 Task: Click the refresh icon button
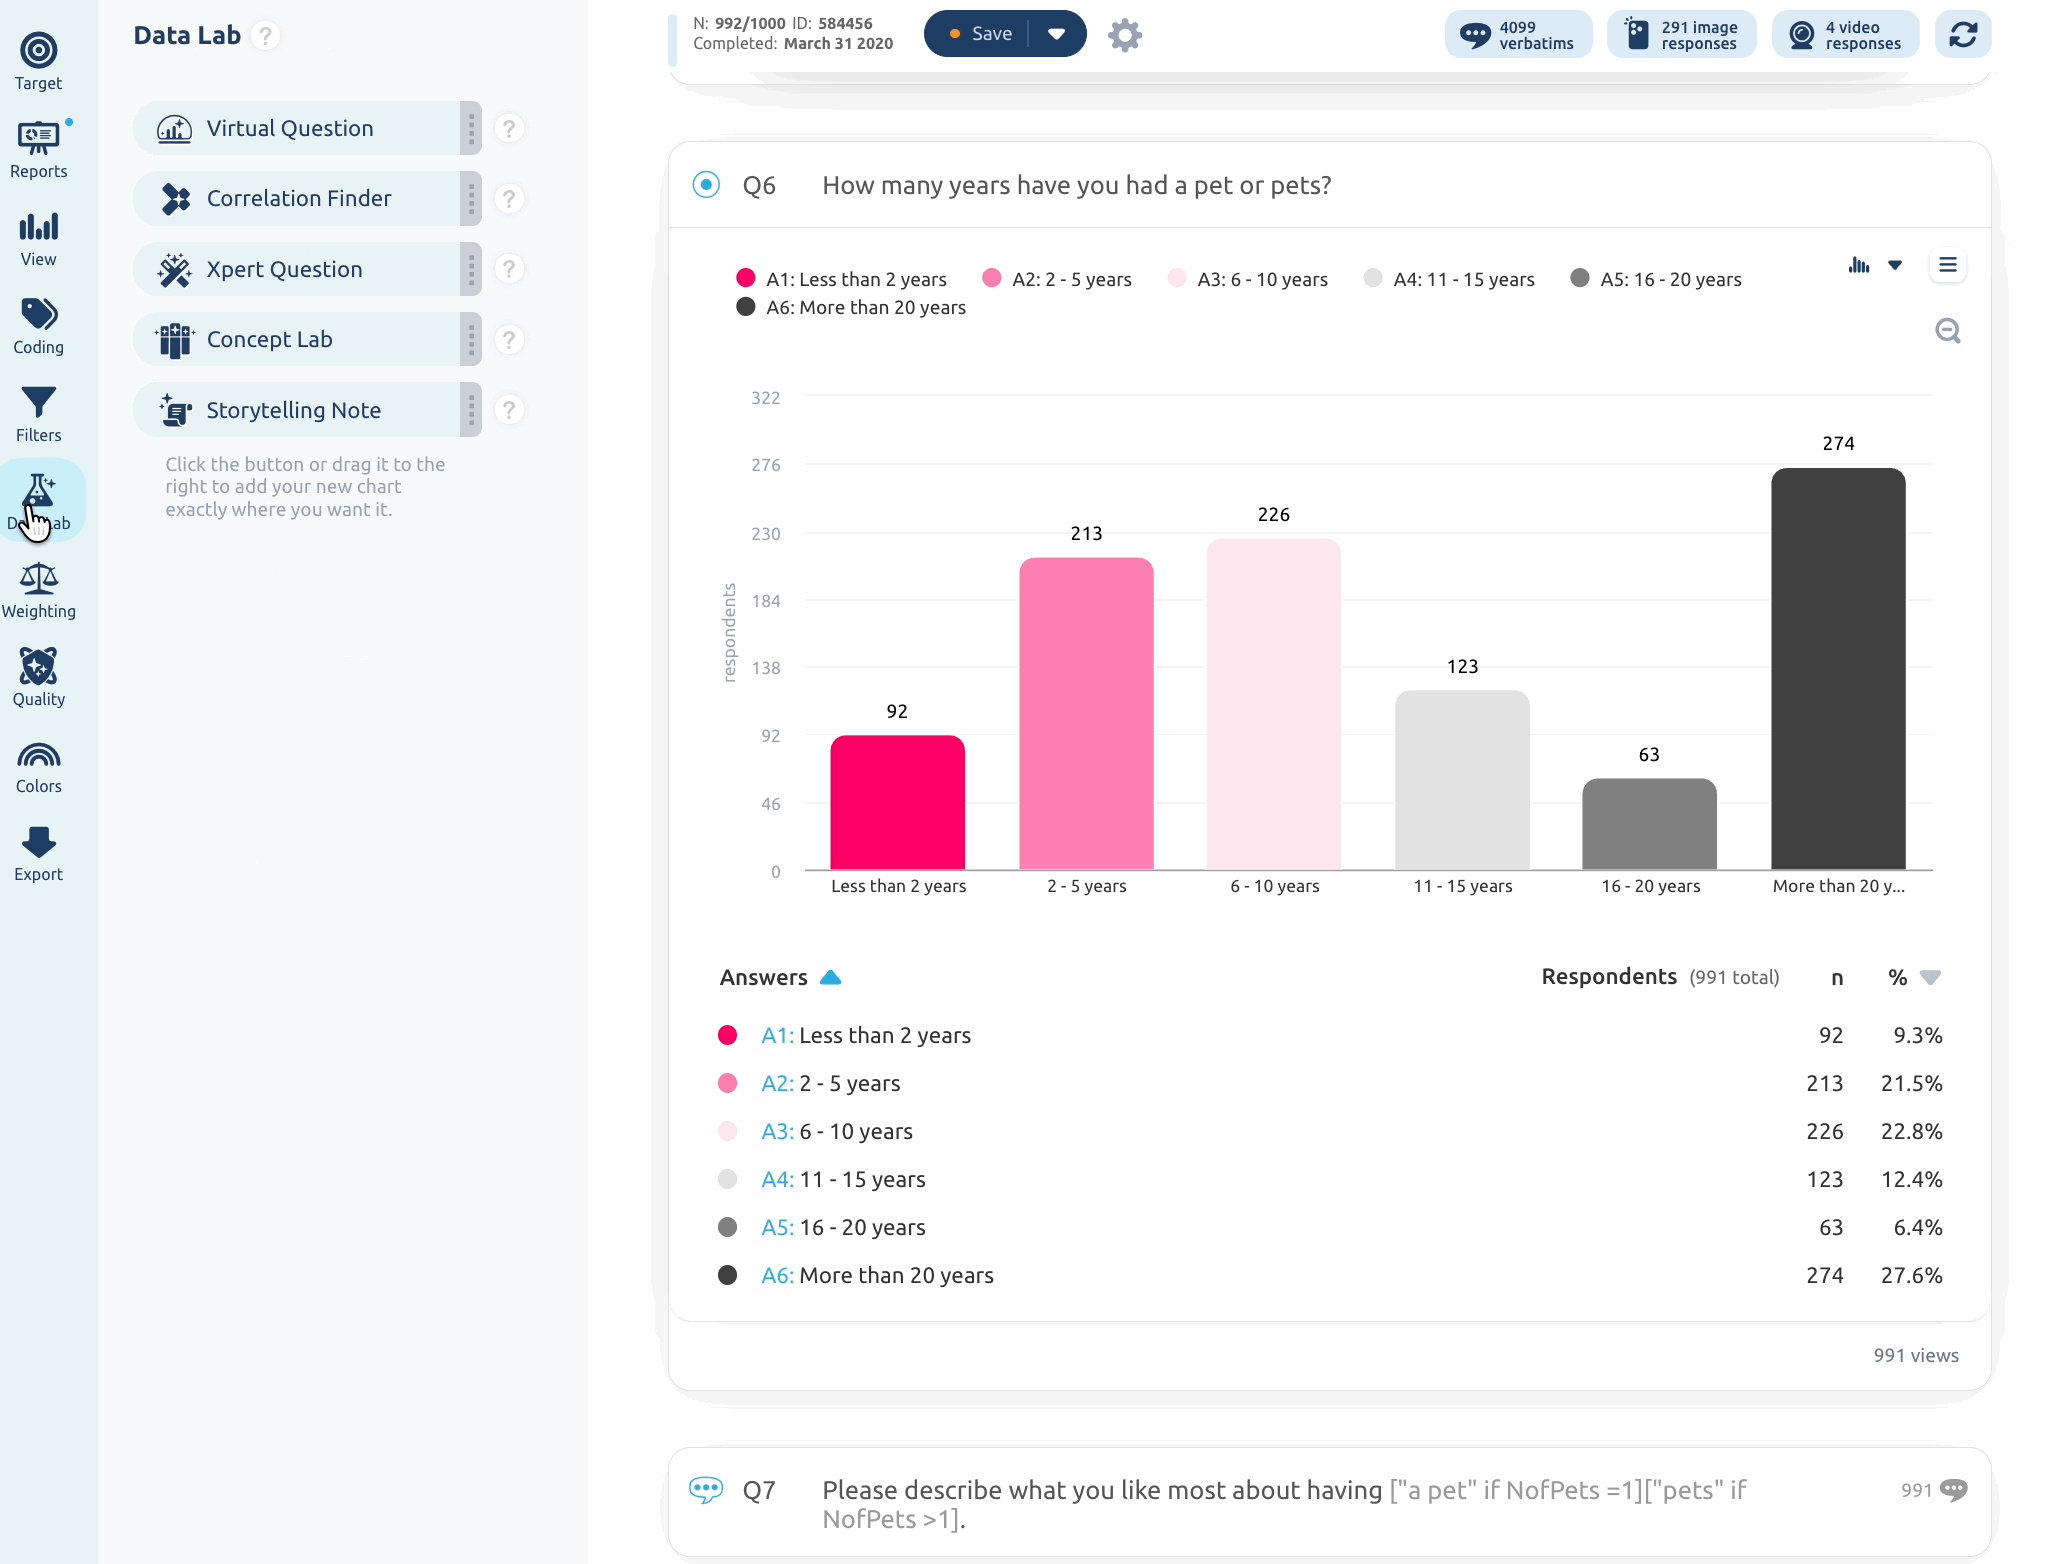tap(1963, 34)
